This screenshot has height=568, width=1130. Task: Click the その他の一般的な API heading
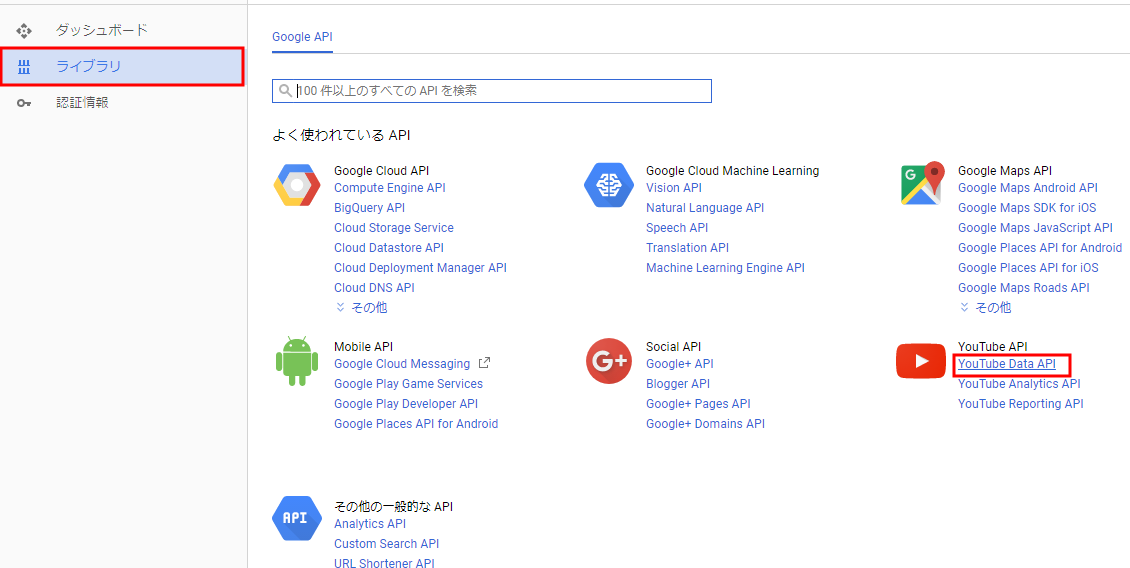tap(393, 507)
